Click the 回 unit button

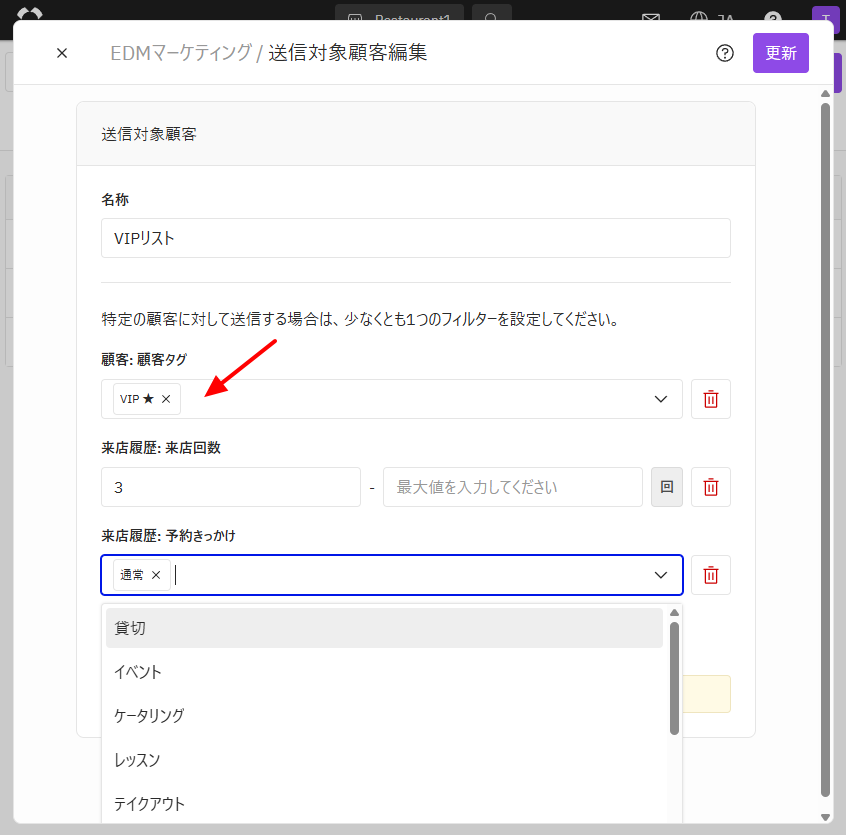point(667,487)
